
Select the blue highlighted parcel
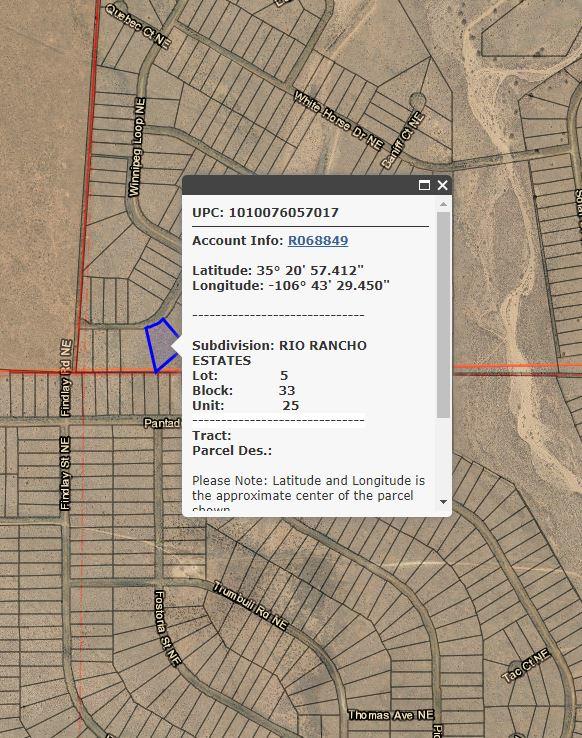(x=161, y=345)
